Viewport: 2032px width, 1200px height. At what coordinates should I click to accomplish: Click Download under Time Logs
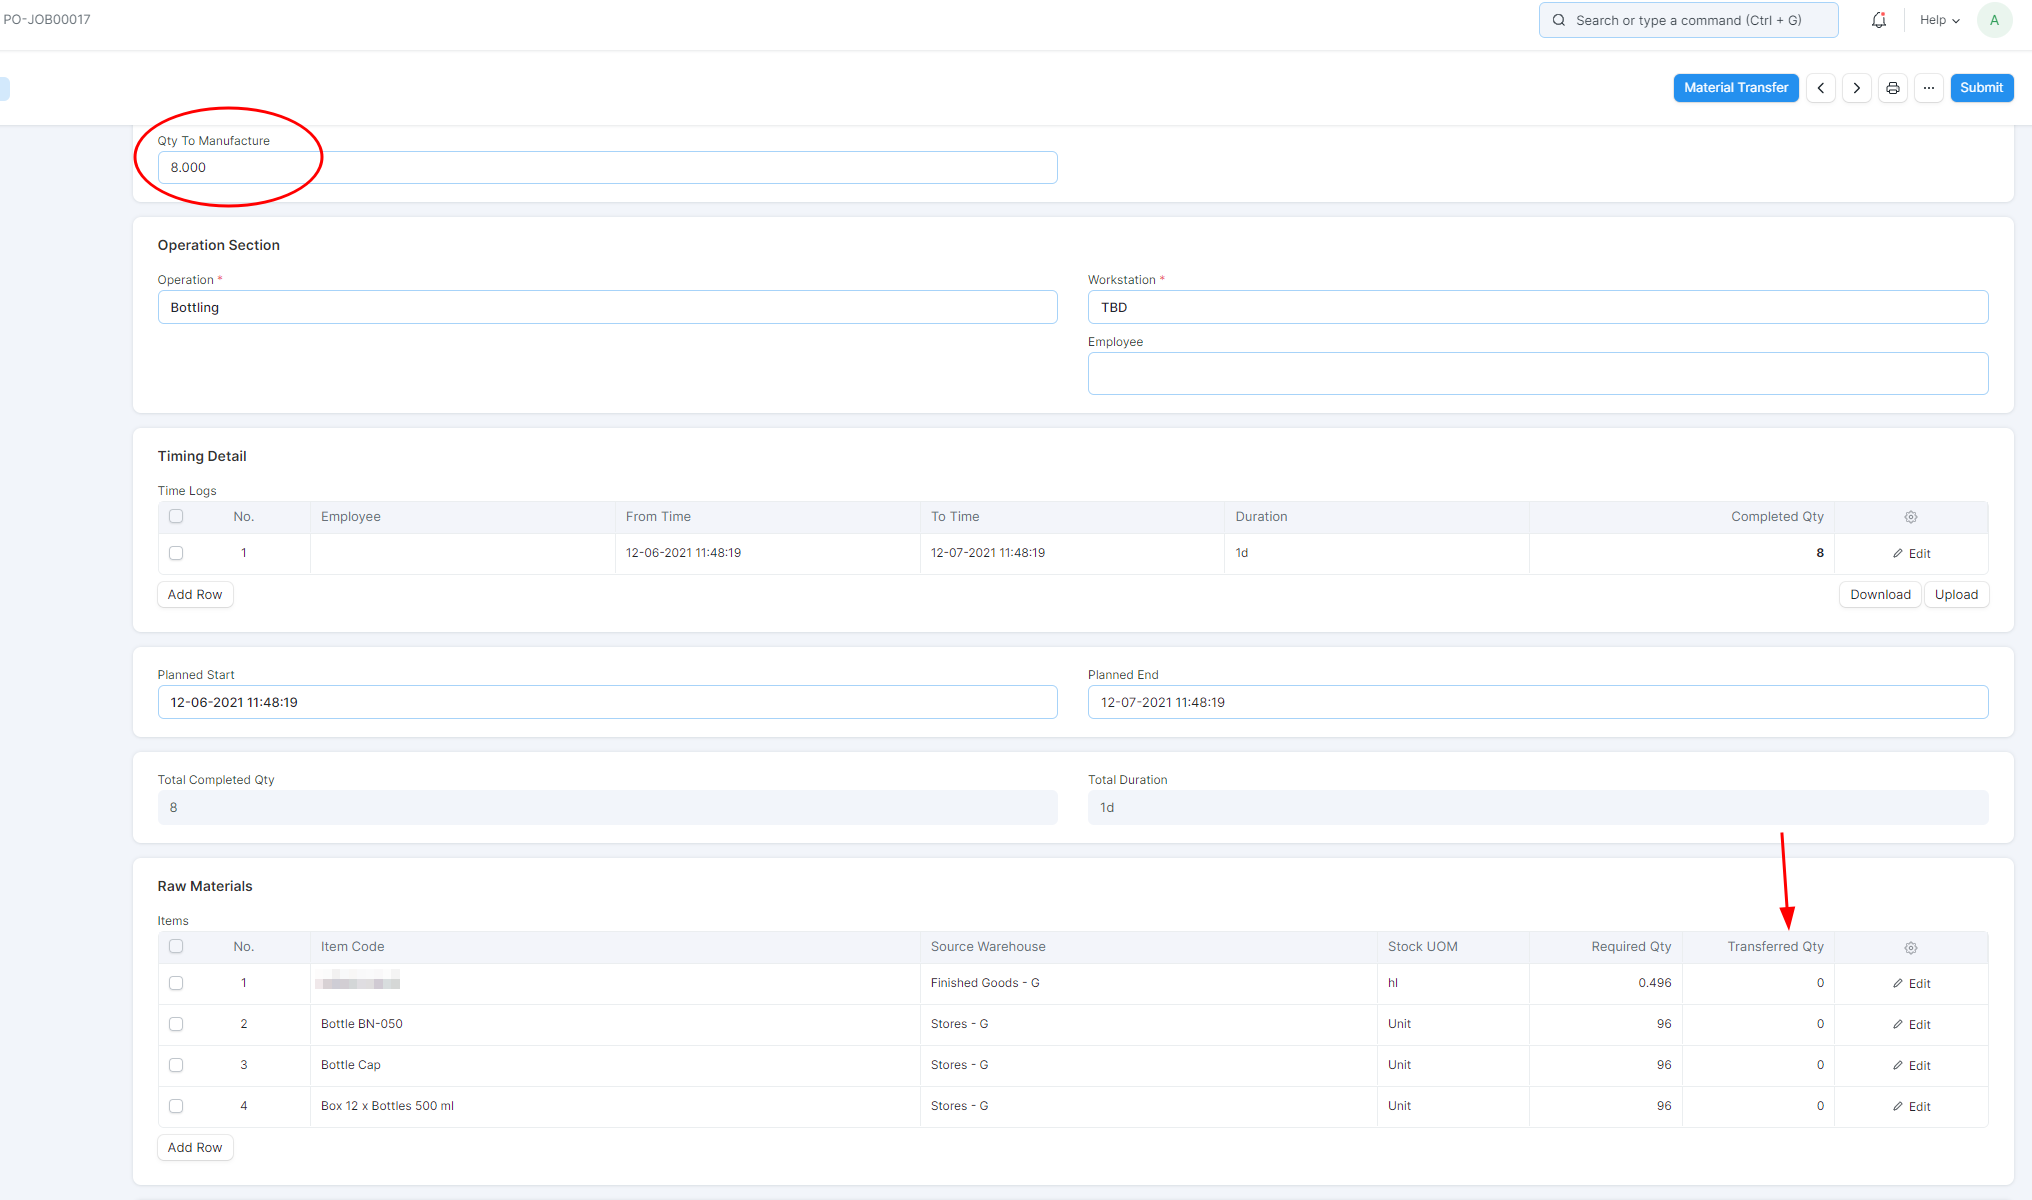pyautogui.click(x=1879, y=594)
